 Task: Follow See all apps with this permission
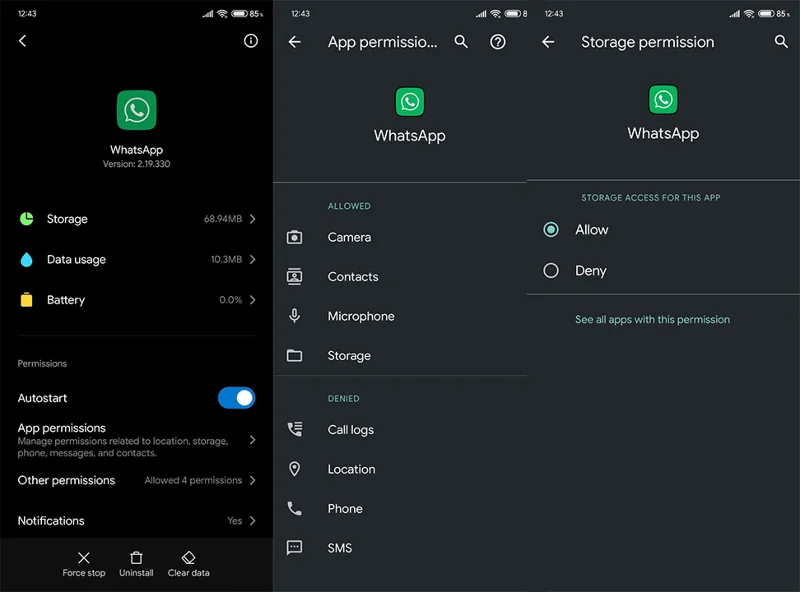(652, 319)
